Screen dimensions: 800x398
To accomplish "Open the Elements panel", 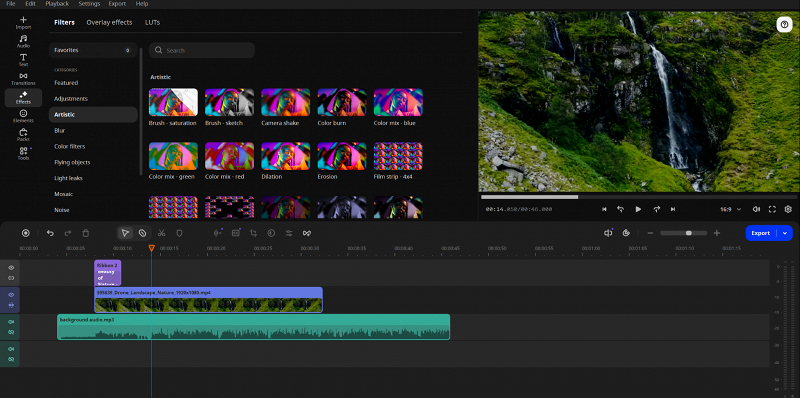I will click(23, 116).
